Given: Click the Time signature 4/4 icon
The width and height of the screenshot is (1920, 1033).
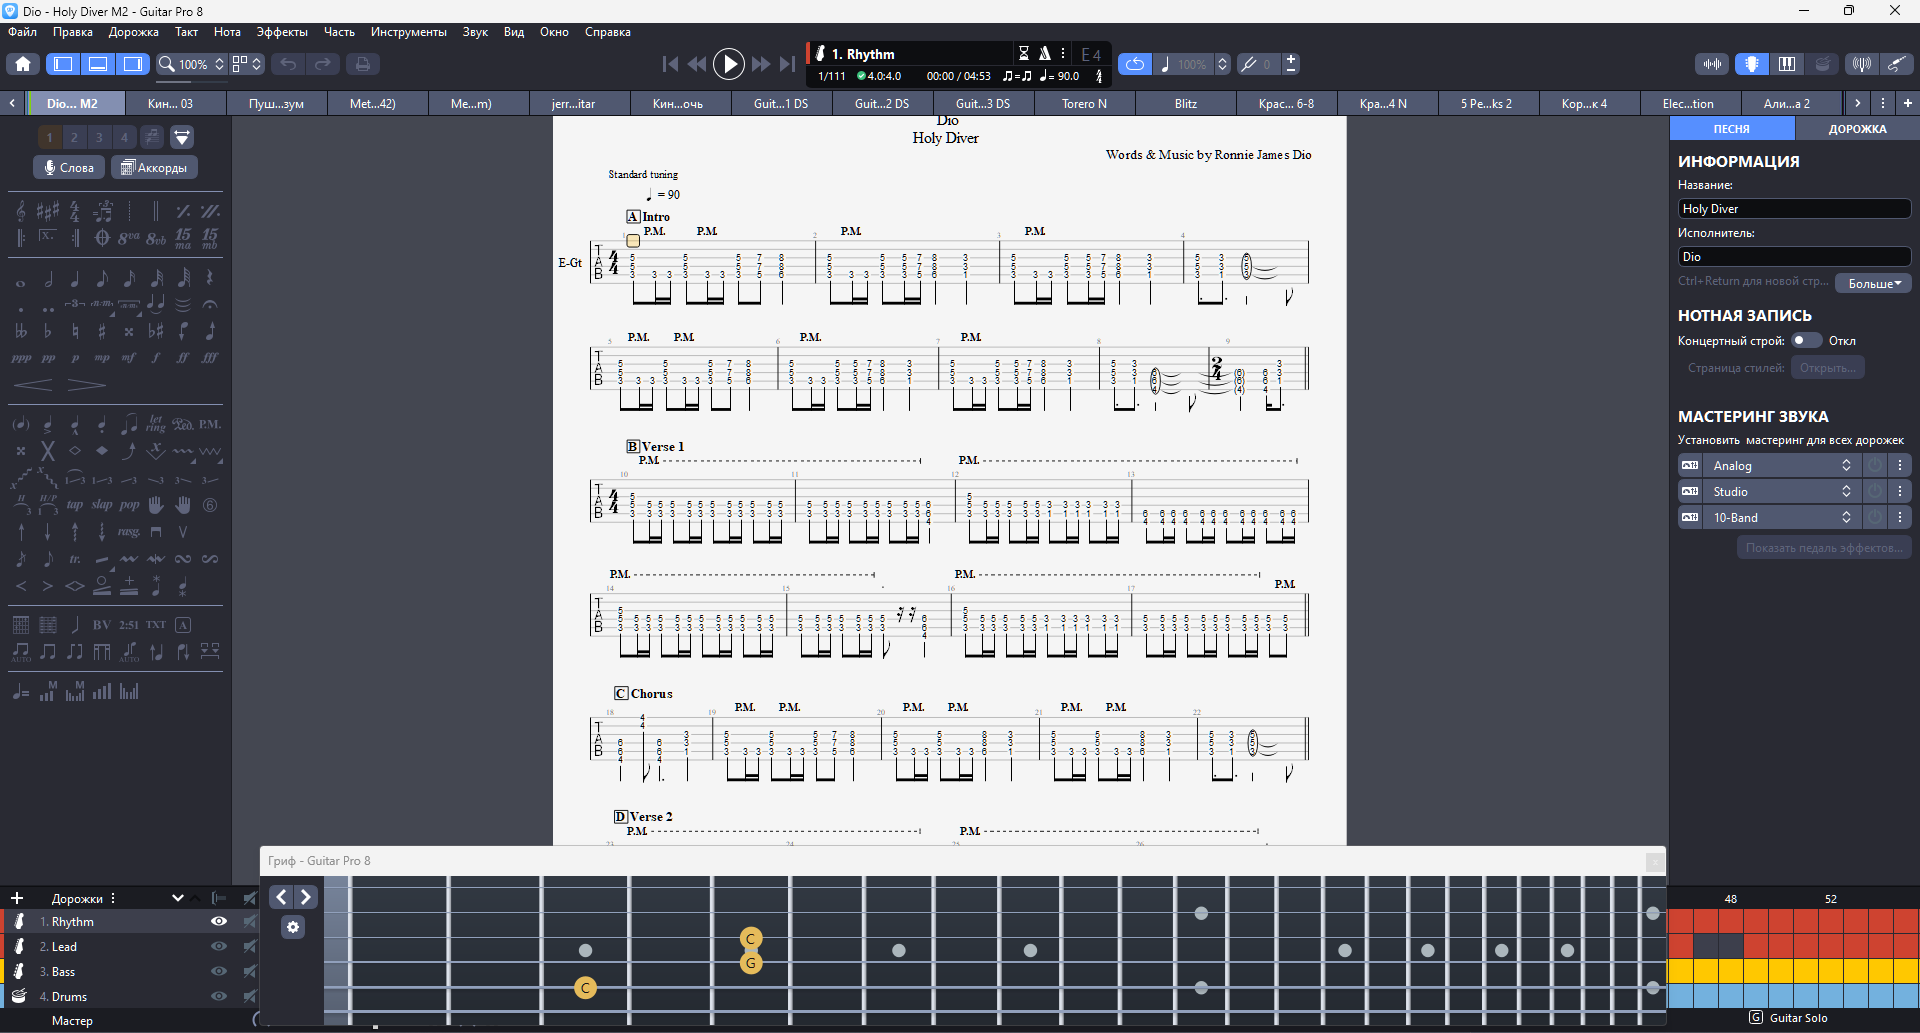Looking at the screenshot, I should [x=74, y=211].
